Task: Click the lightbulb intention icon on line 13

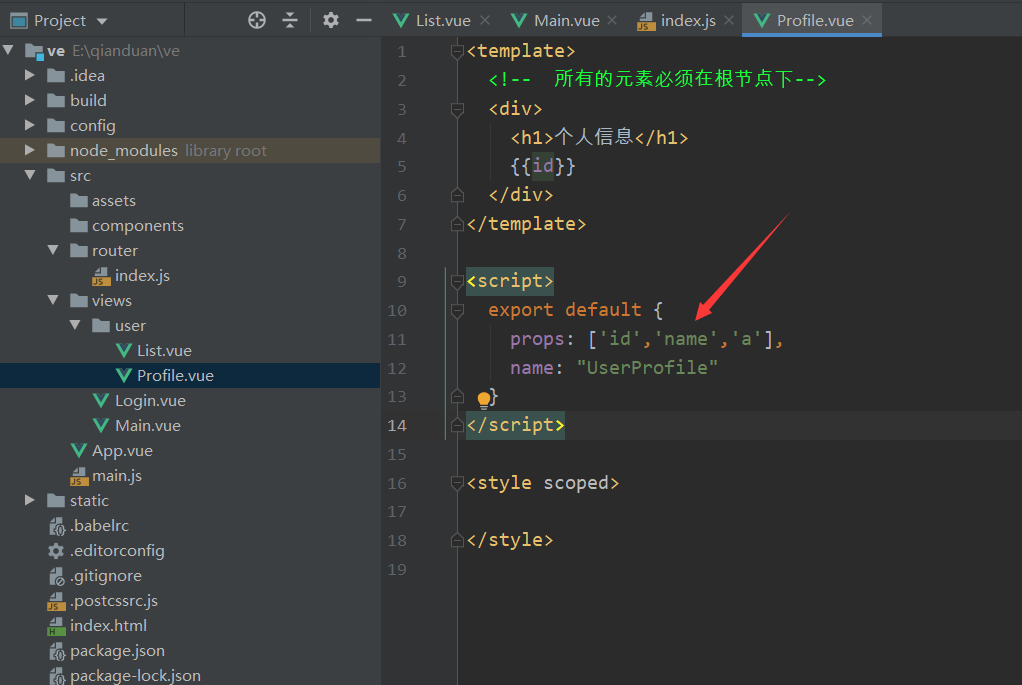Action: (484, 399)
